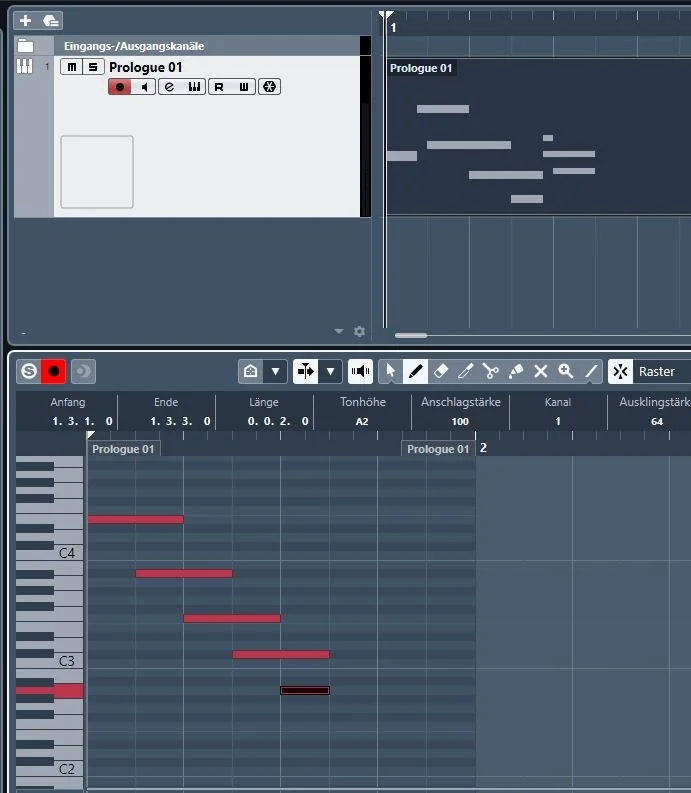
Task: Select the trim tool
Action: (x=465, y=371)
